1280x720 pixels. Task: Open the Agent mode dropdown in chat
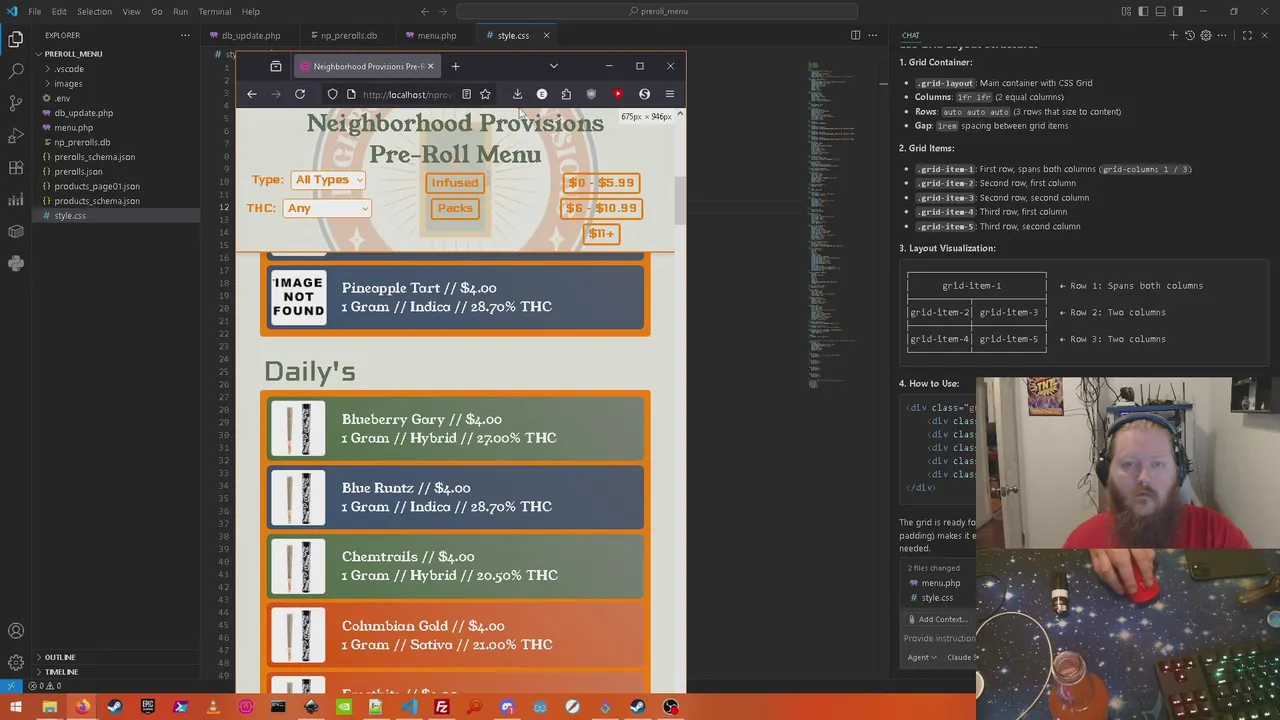pos(922,657)
